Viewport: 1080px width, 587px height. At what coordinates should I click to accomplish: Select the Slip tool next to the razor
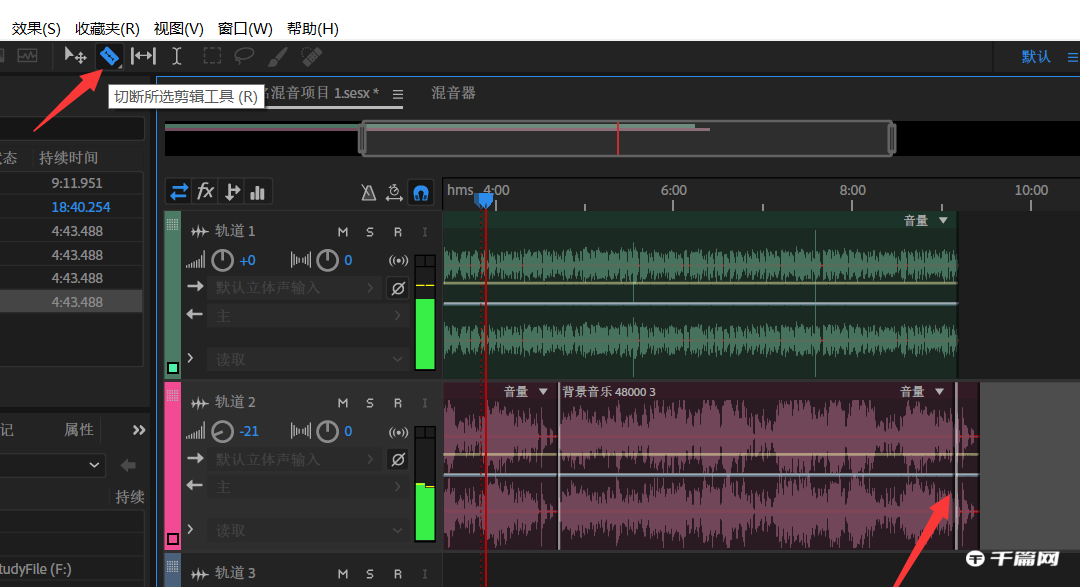[143, 56]
